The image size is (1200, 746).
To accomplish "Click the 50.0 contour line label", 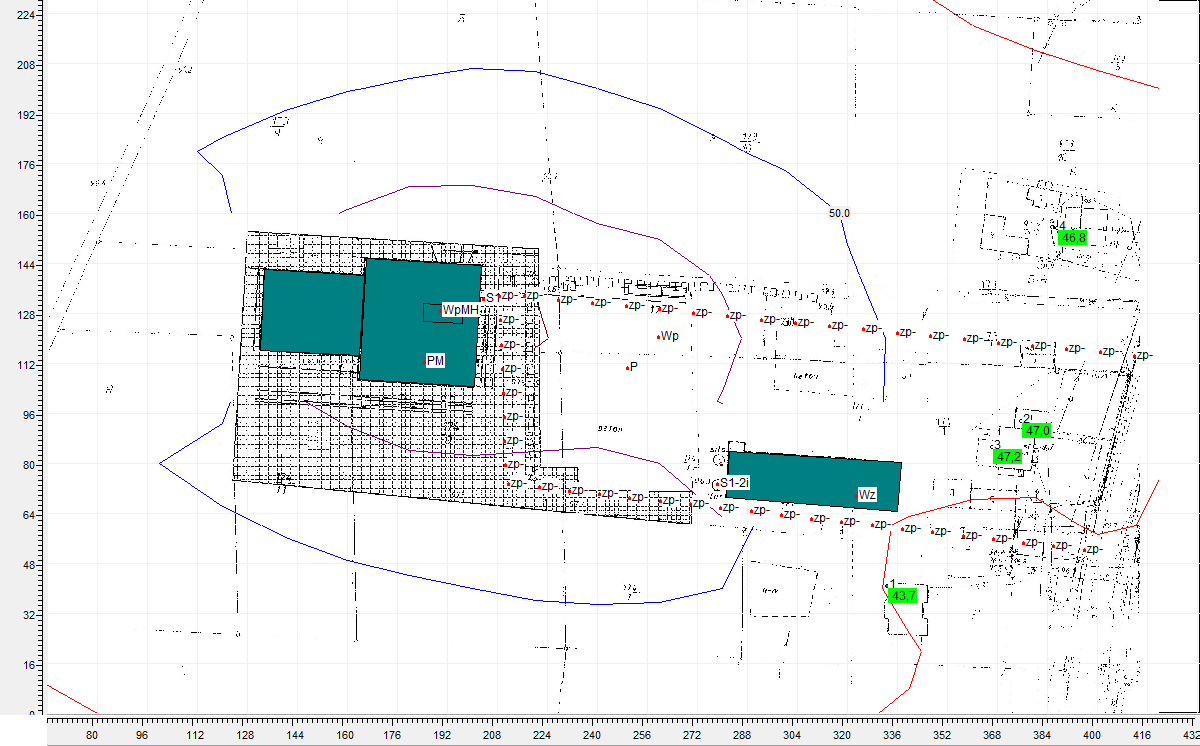I will [x=839, y=213].
